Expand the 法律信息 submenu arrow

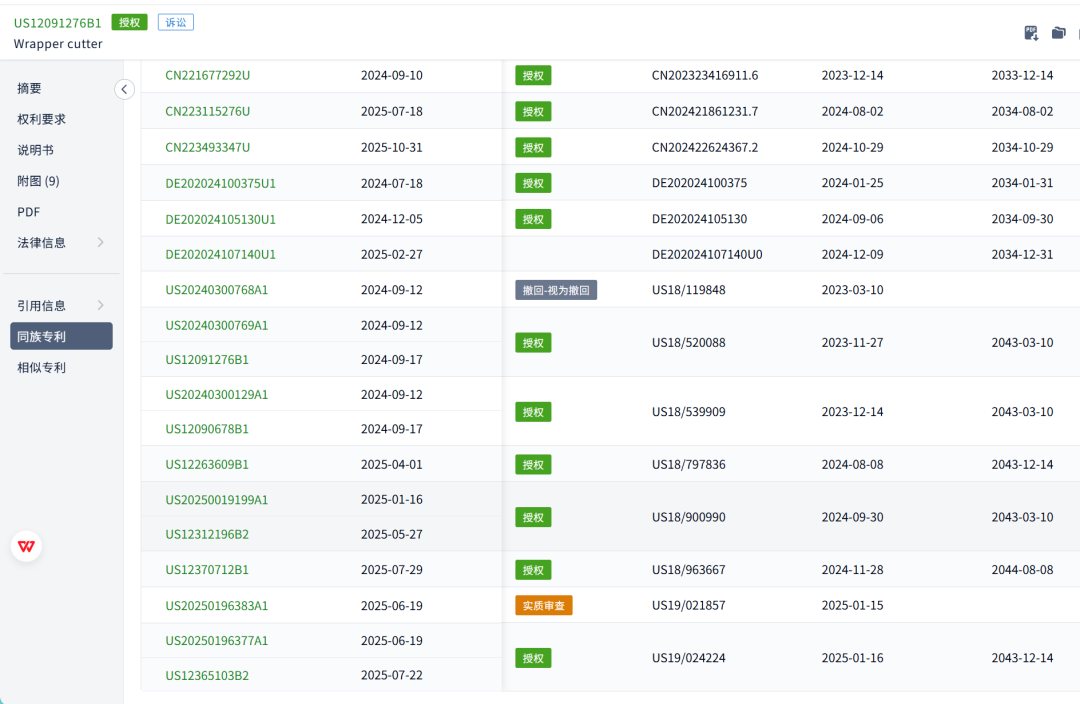coord(101,242)
